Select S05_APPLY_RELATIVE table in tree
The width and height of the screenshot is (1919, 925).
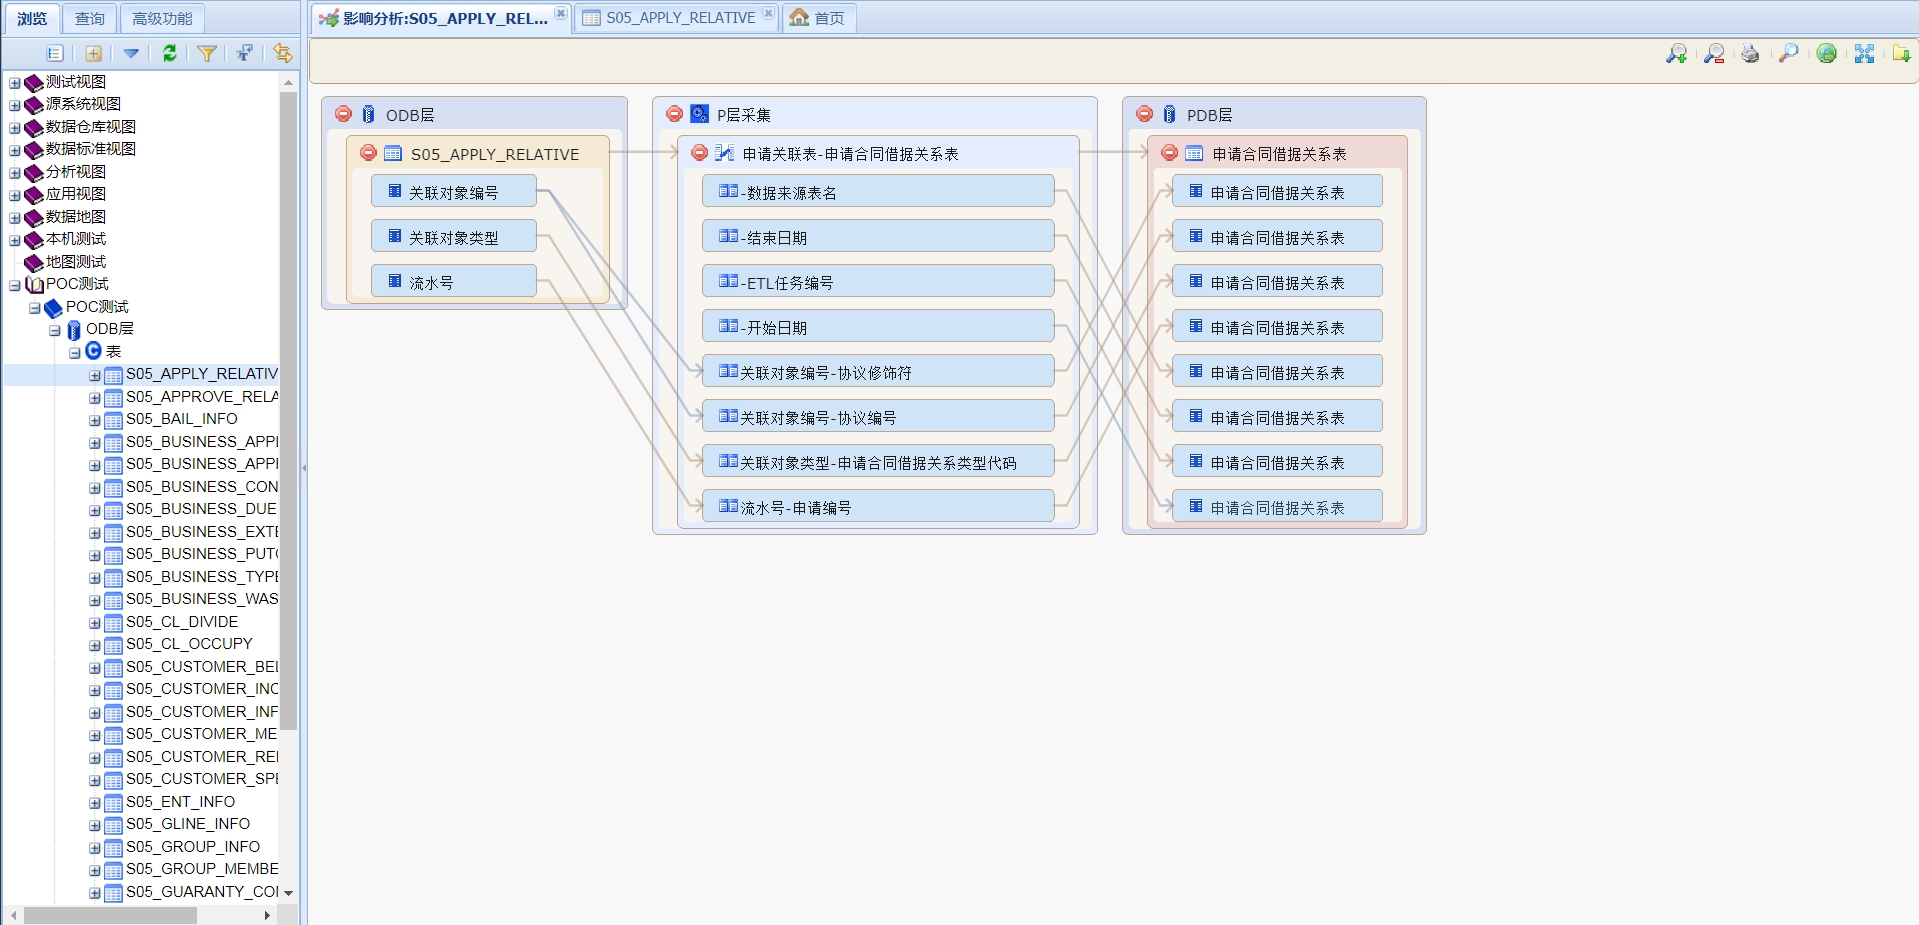coord(202,374)
